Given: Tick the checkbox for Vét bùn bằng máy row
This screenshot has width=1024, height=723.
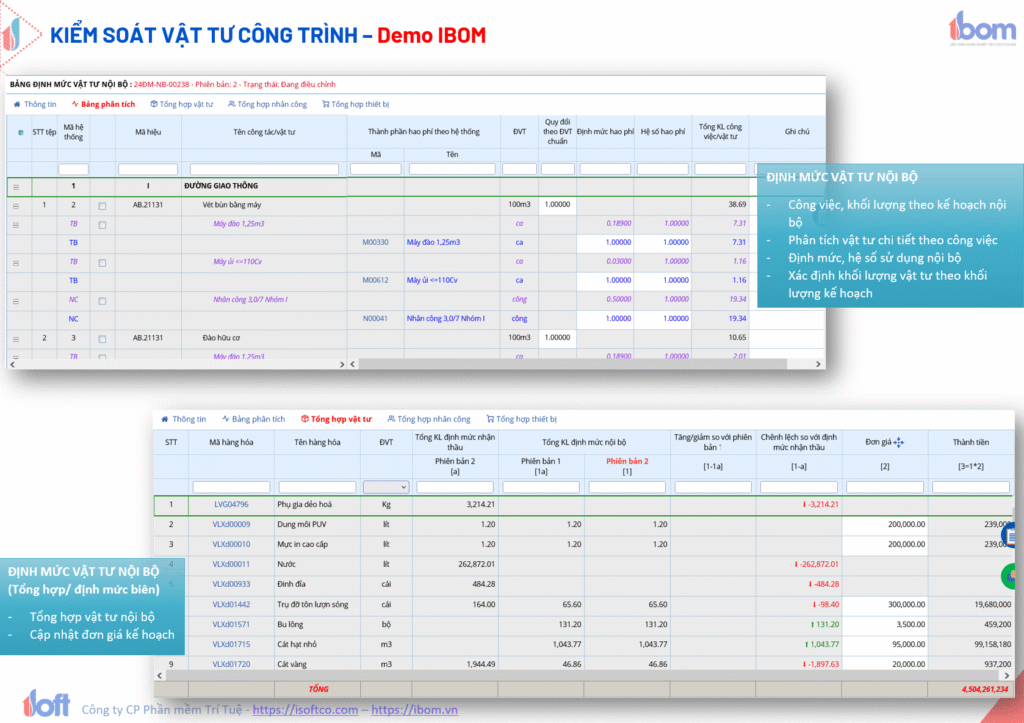Looking at the screenshot, I should coord(102,205).
